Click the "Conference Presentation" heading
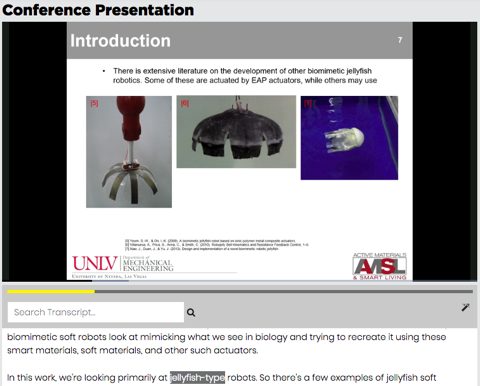This screenshot has height=386, width=480. point(98,10)
